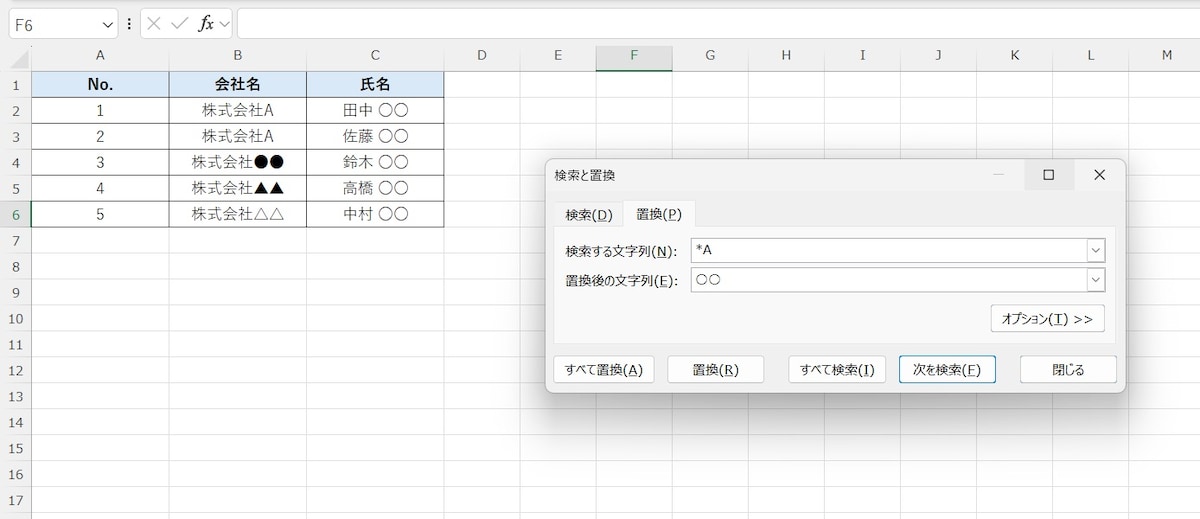Click the select-all corner of the sheet
The height and width of the screenshot is (519, 1200).
pos(15,56)
